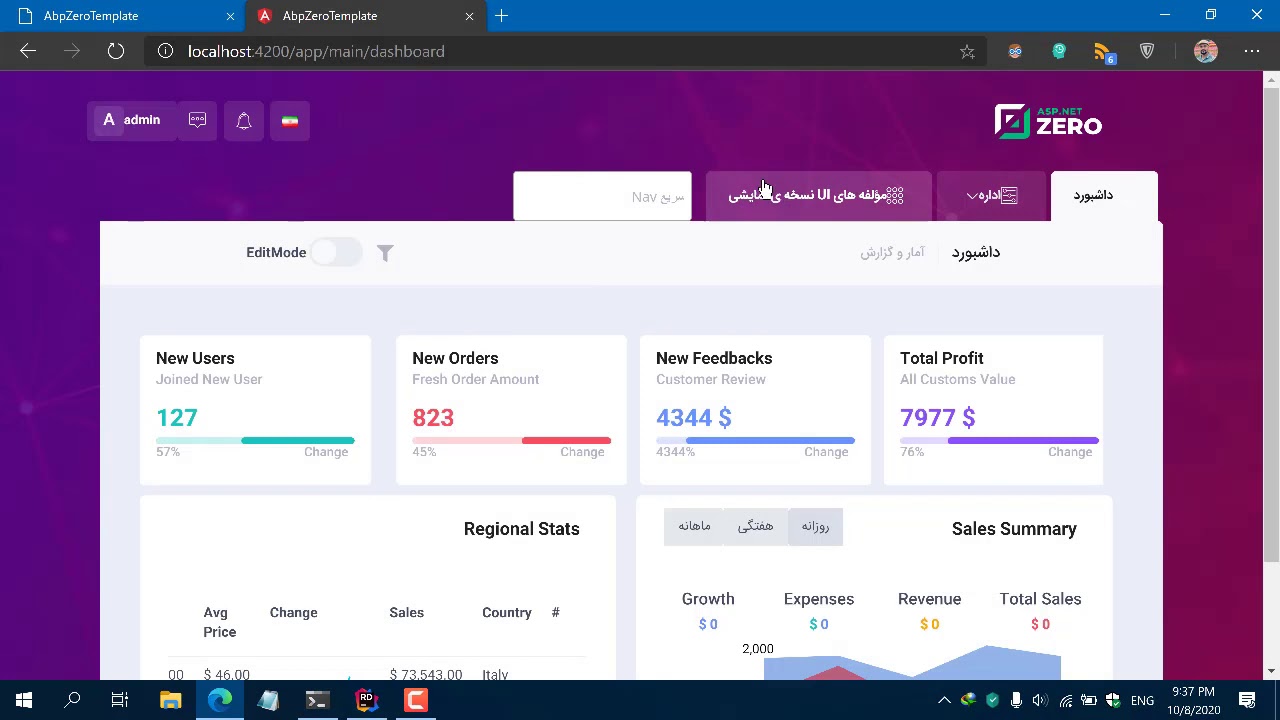Click the ASP.NET Zero logo
This screenshot has width=1280, height=720.
tap(1048, 122)
